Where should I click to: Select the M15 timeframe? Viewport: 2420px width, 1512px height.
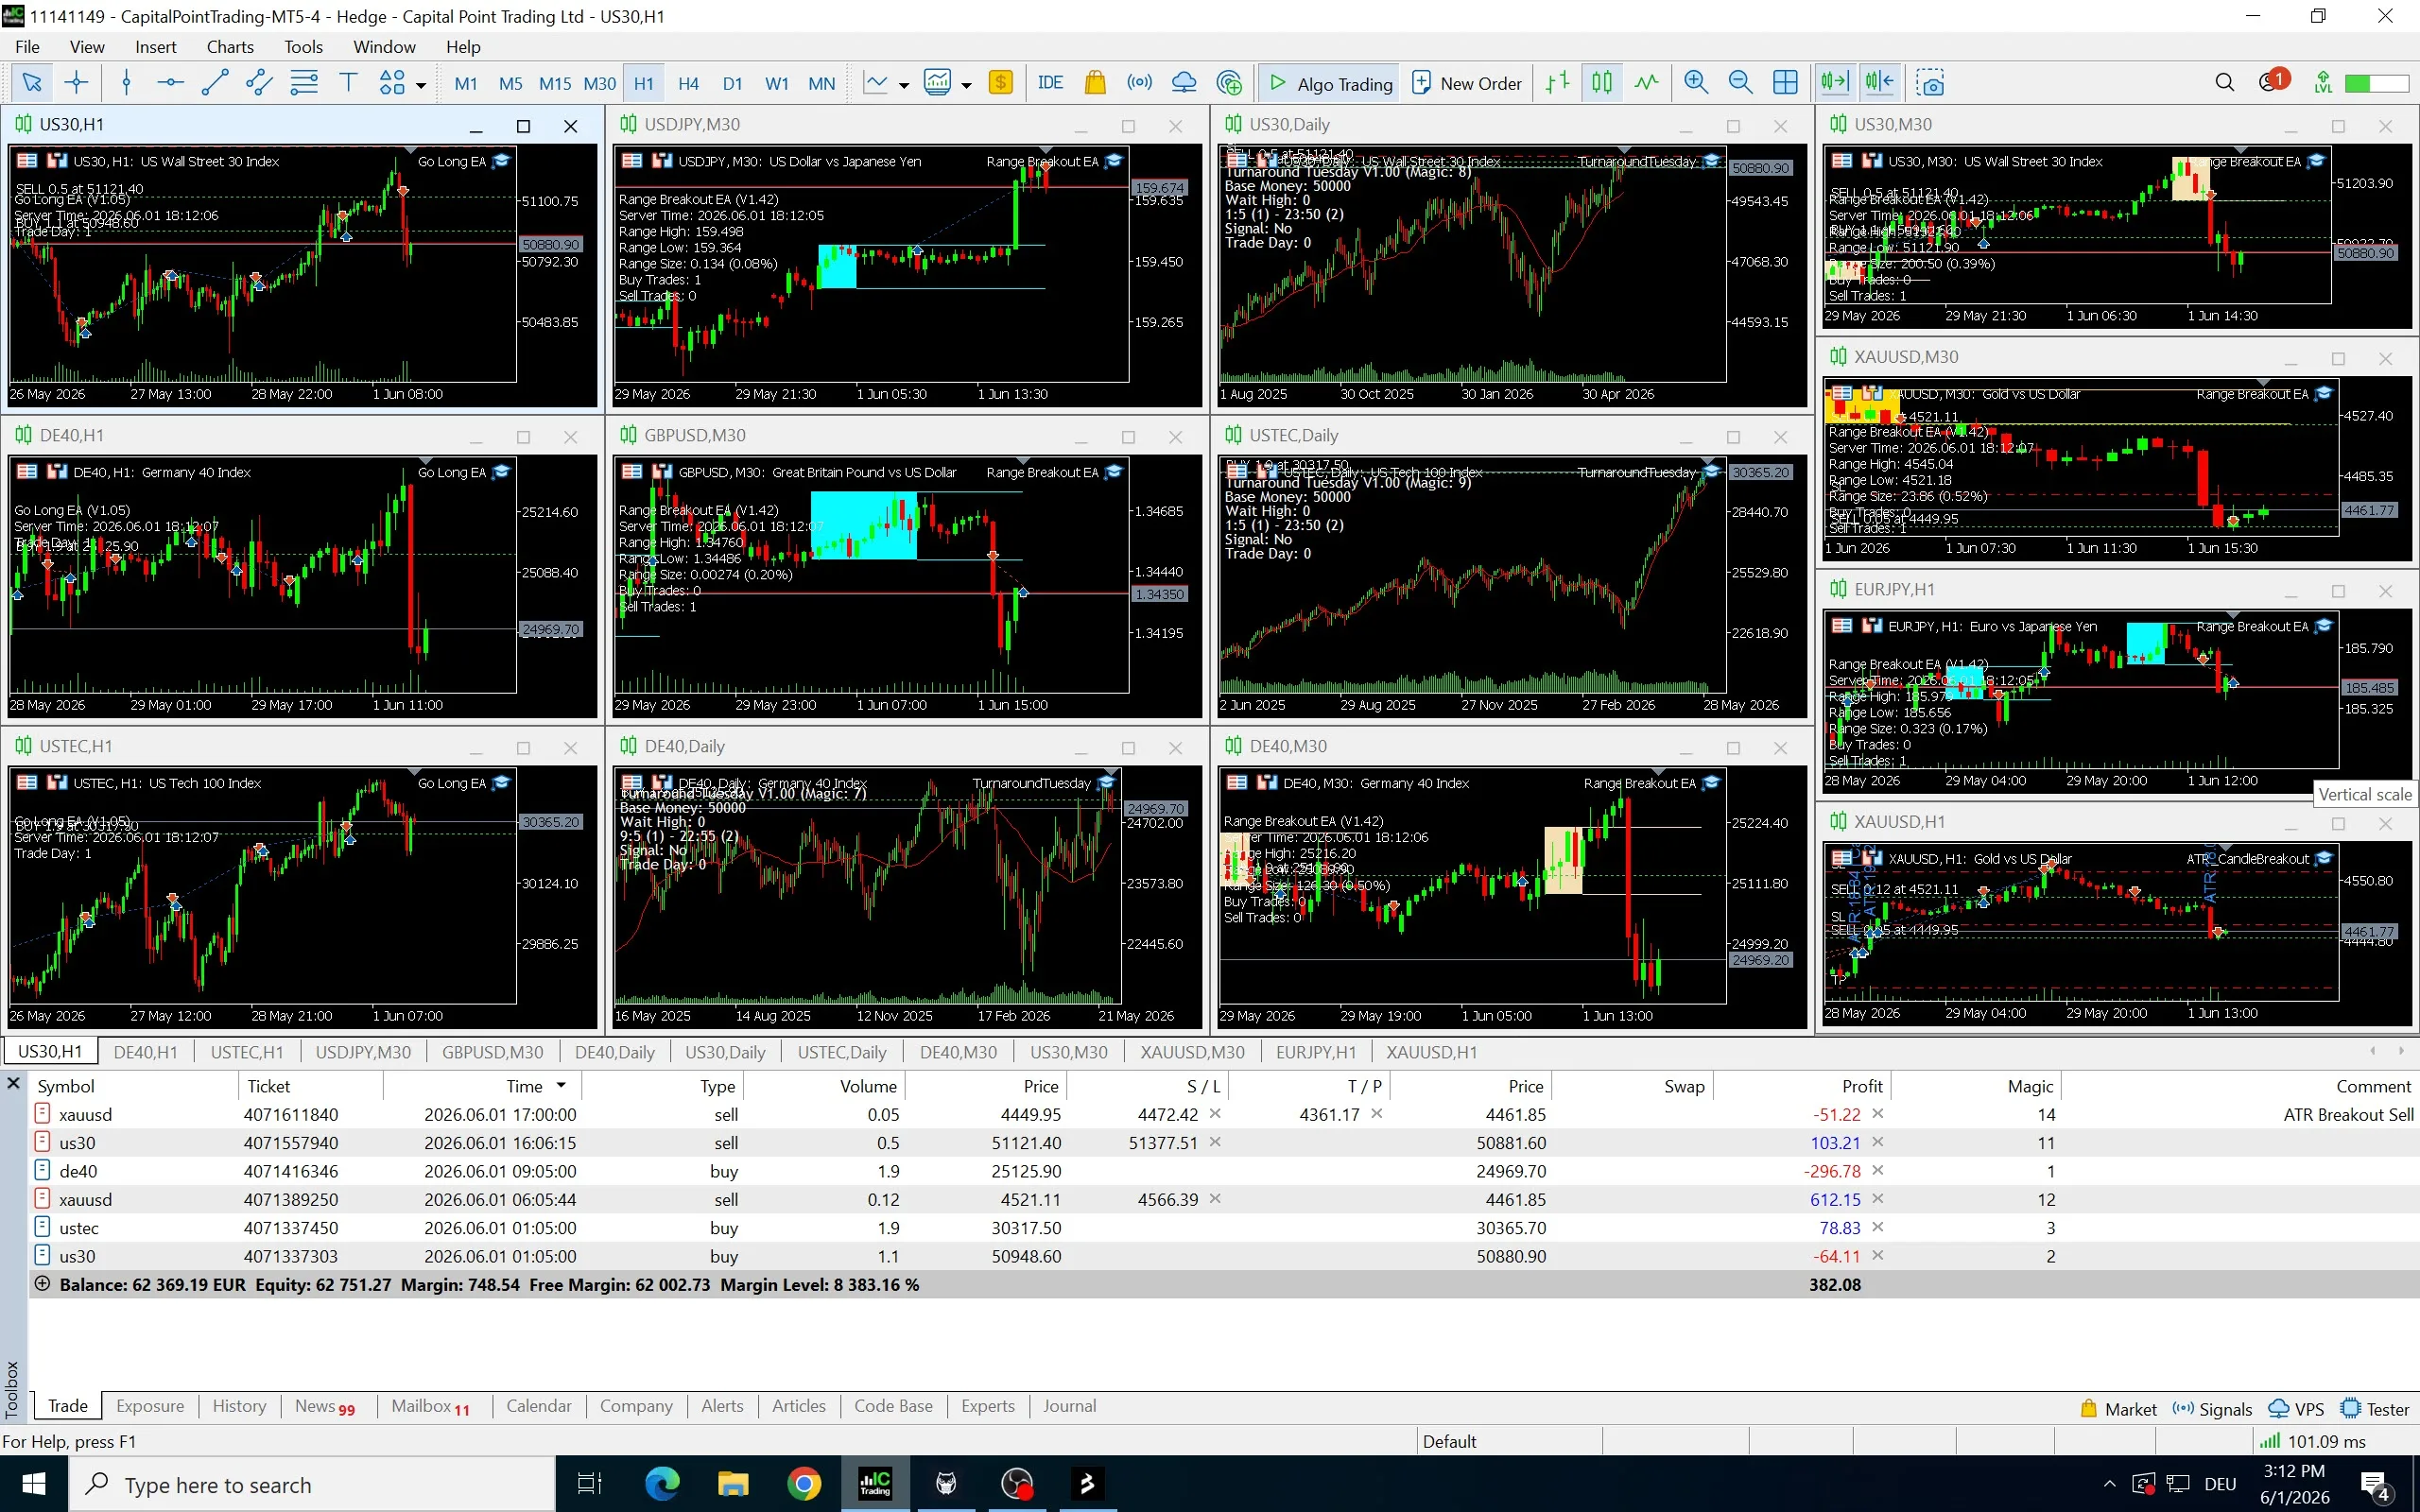[555, 83]
